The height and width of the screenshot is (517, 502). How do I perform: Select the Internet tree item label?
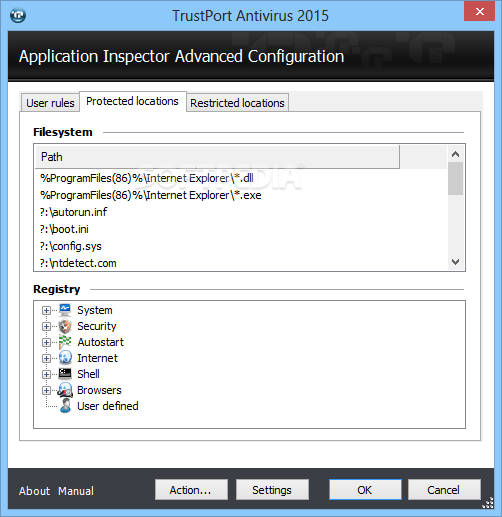tap(97, 358)
